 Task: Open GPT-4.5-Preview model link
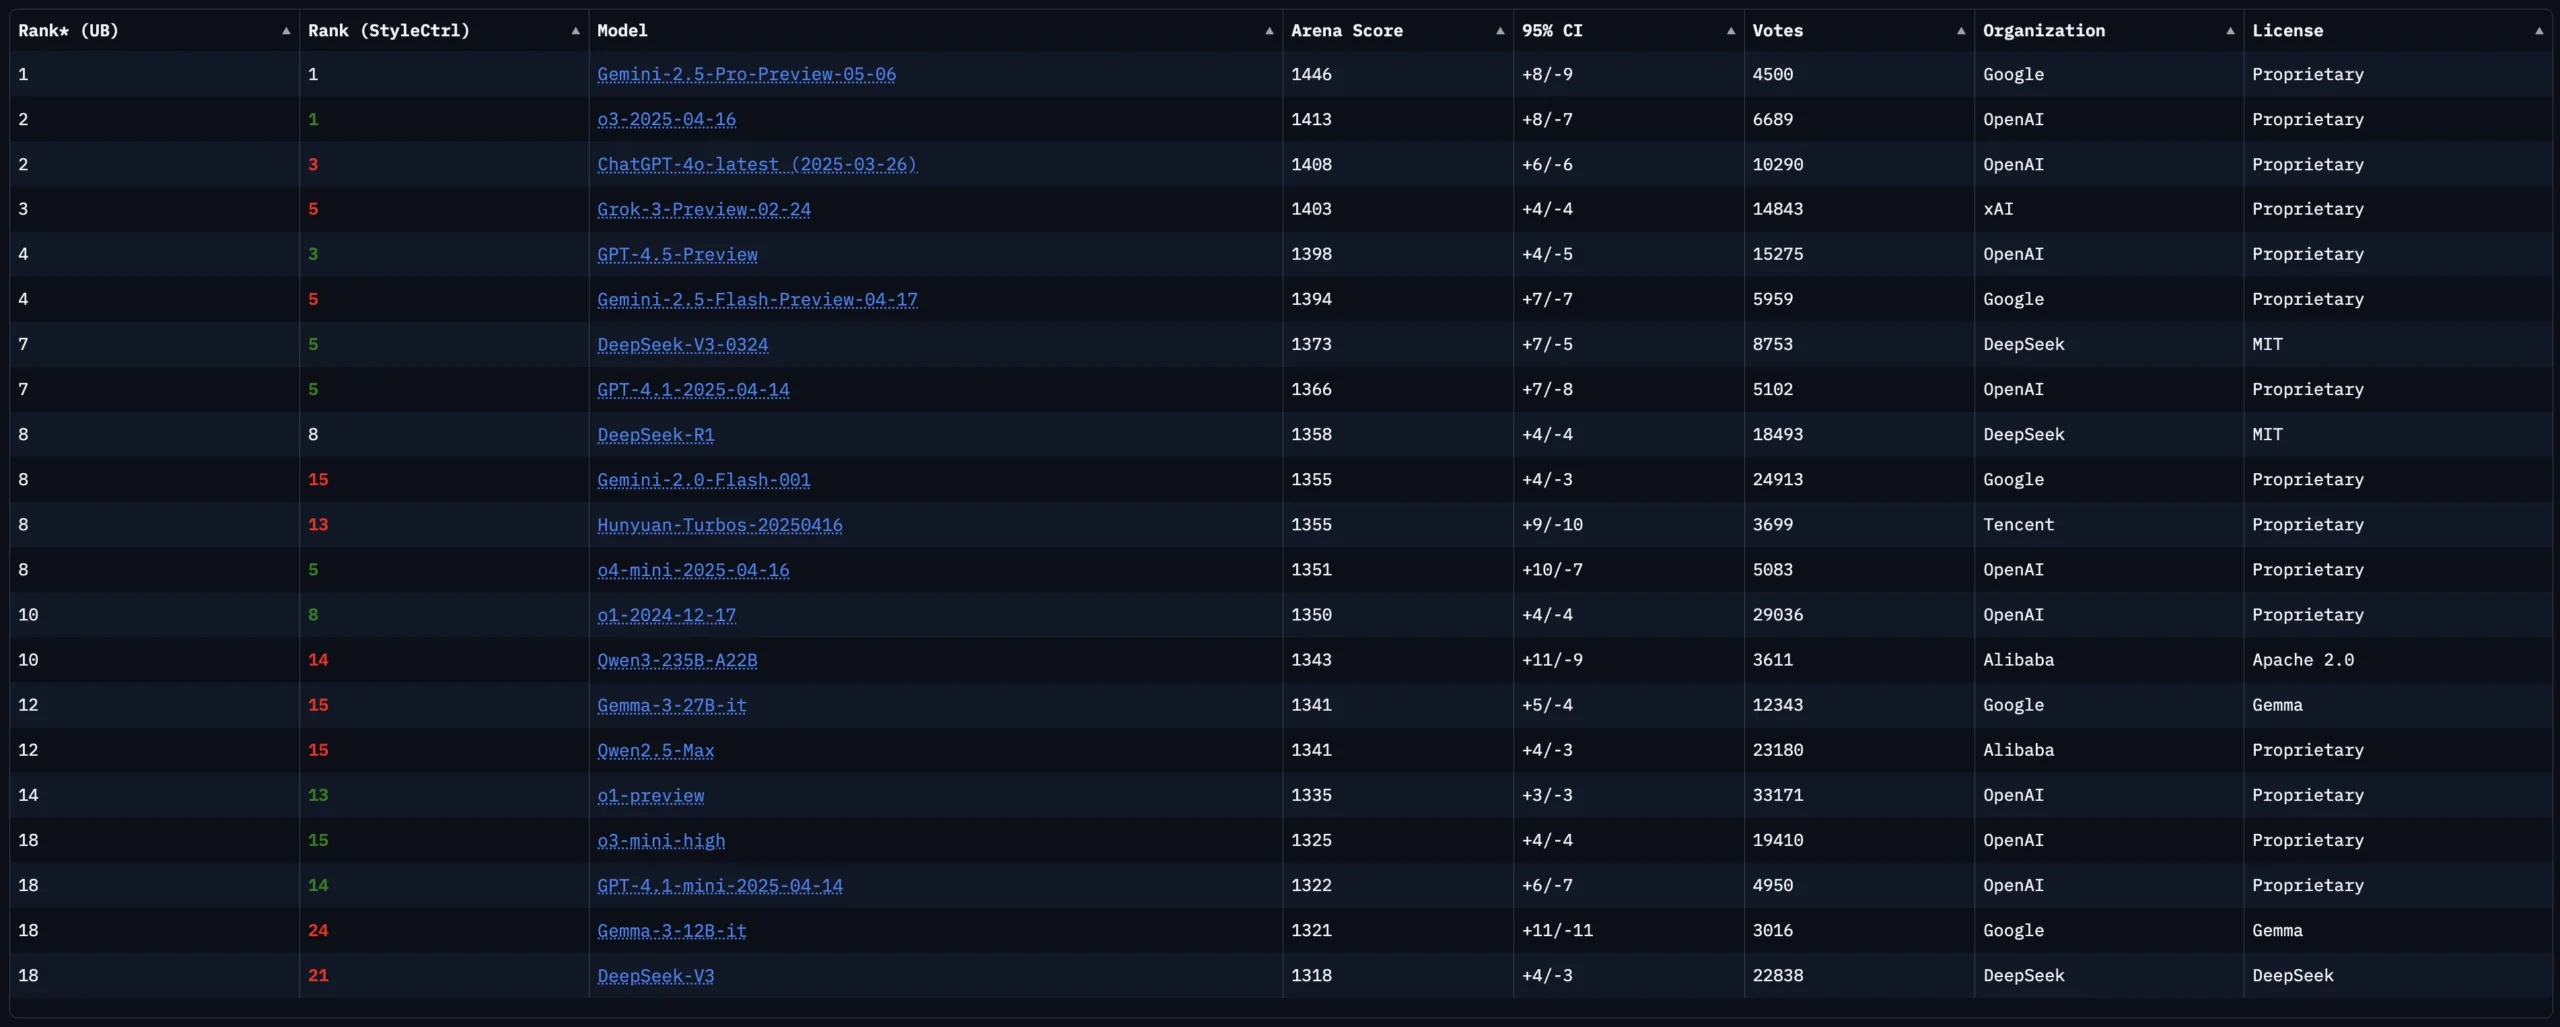(x=677, y=254)
